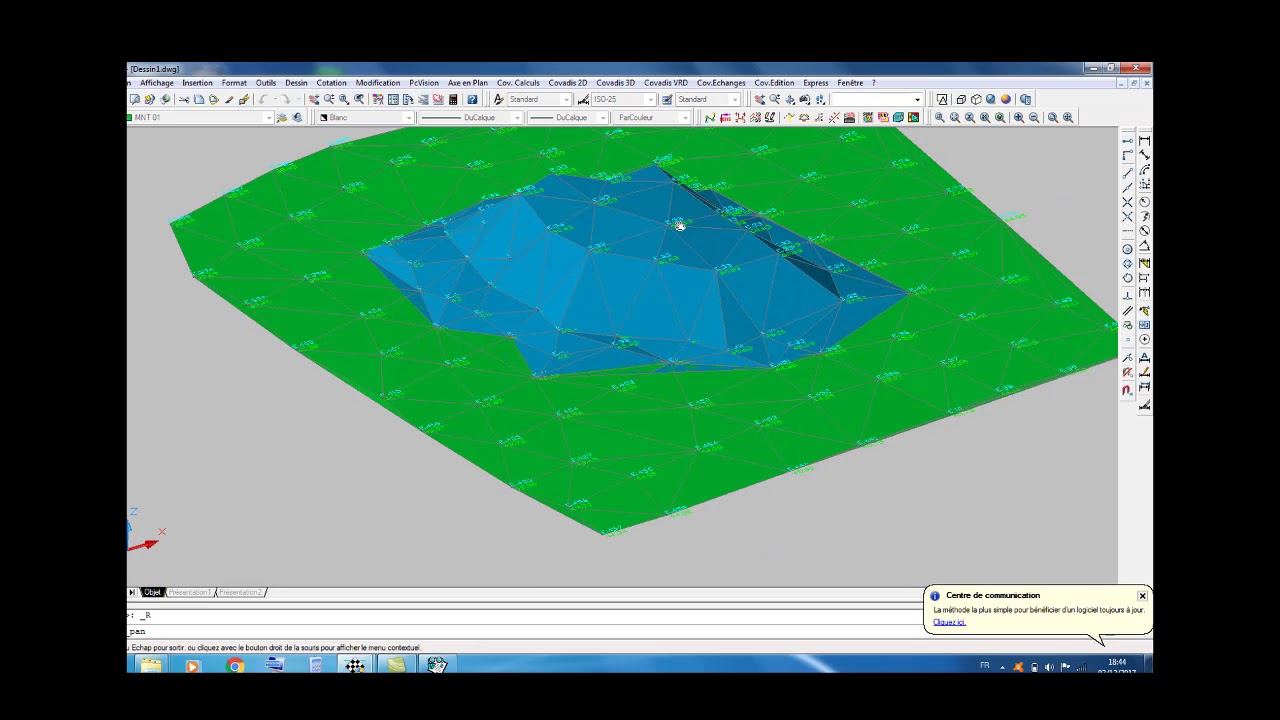
Task: Click the Cliquez ici link
Action: click(x=949, y=622)
